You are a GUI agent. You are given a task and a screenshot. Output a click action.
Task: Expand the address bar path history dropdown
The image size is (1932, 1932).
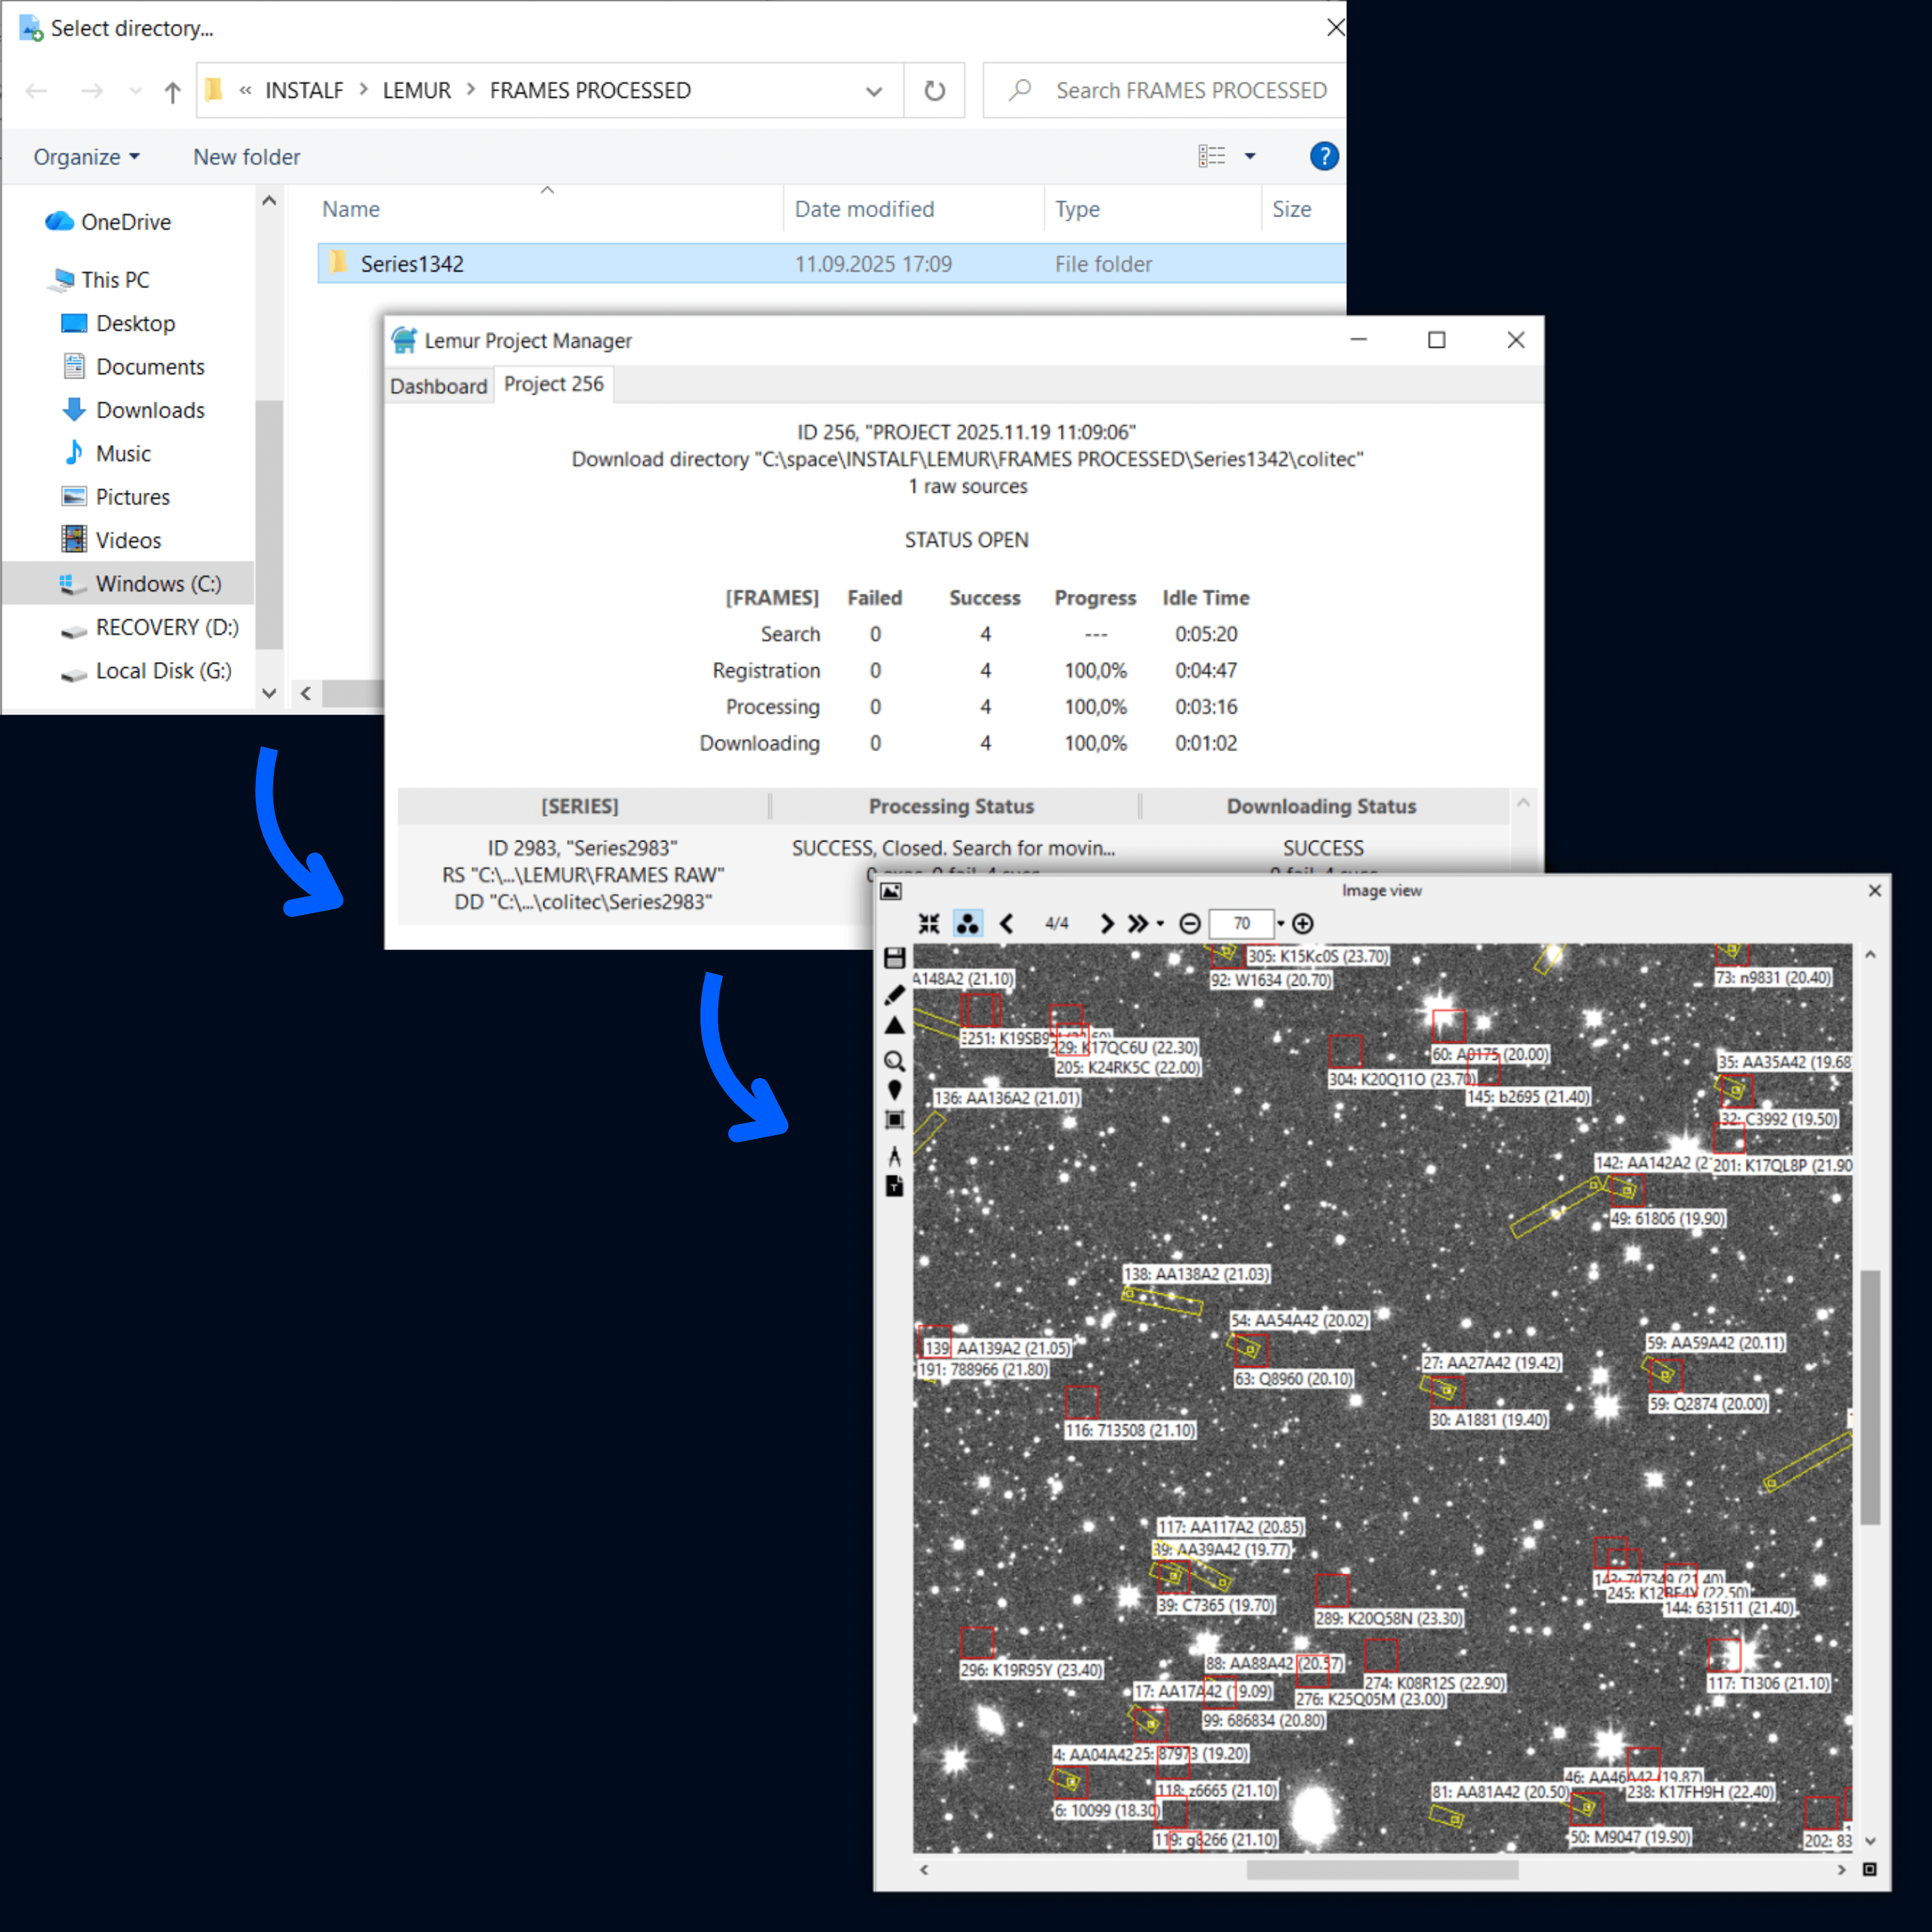[873, 91]
